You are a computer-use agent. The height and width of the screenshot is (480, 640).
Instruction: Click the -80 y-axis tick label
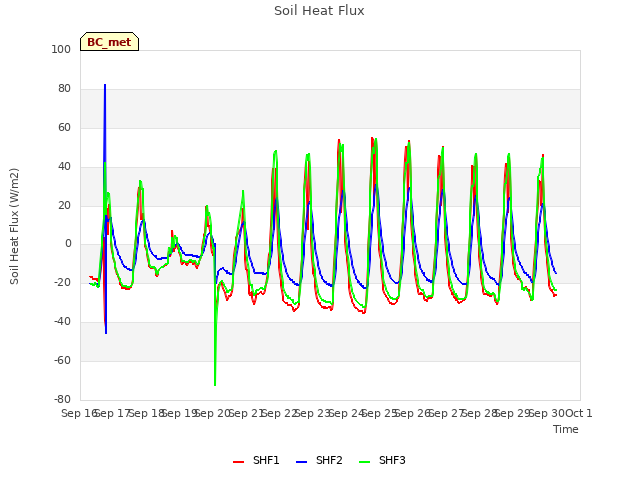(x=62, y=399)
